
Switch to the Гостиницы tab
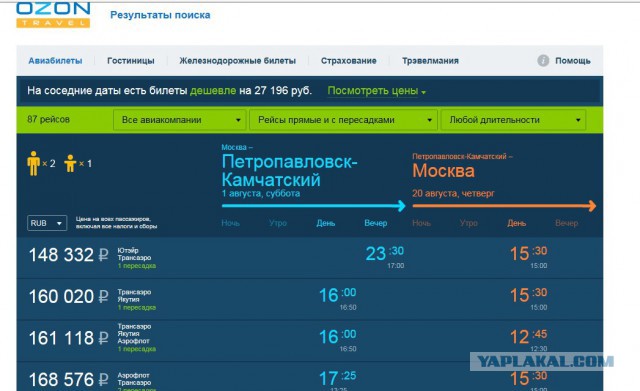131,61
